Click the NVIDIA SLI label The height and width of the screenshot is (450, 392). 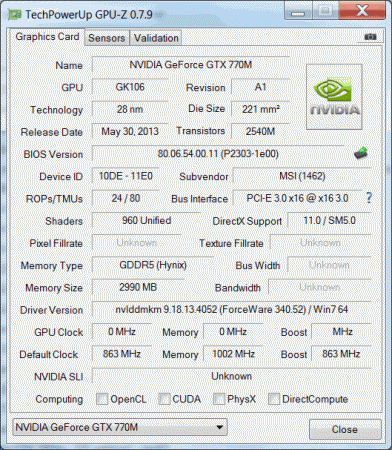click(59, 377)
